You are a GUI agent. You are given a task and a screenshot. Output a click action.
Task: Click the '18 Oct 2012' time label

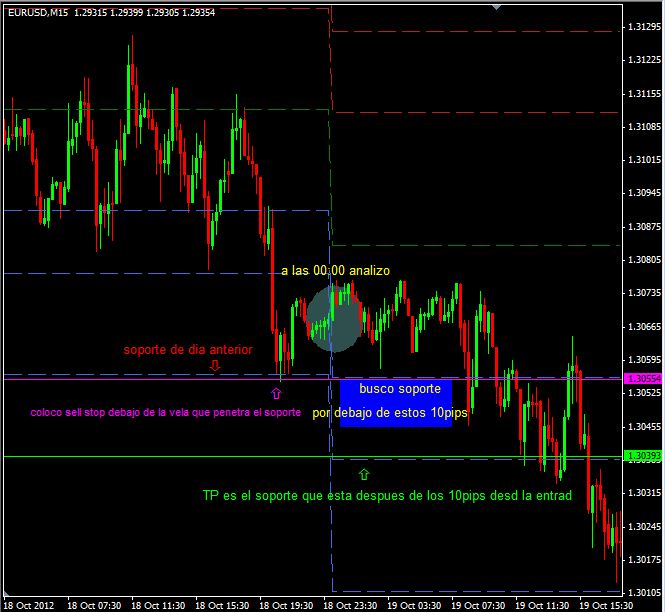(x=29, y=605)
